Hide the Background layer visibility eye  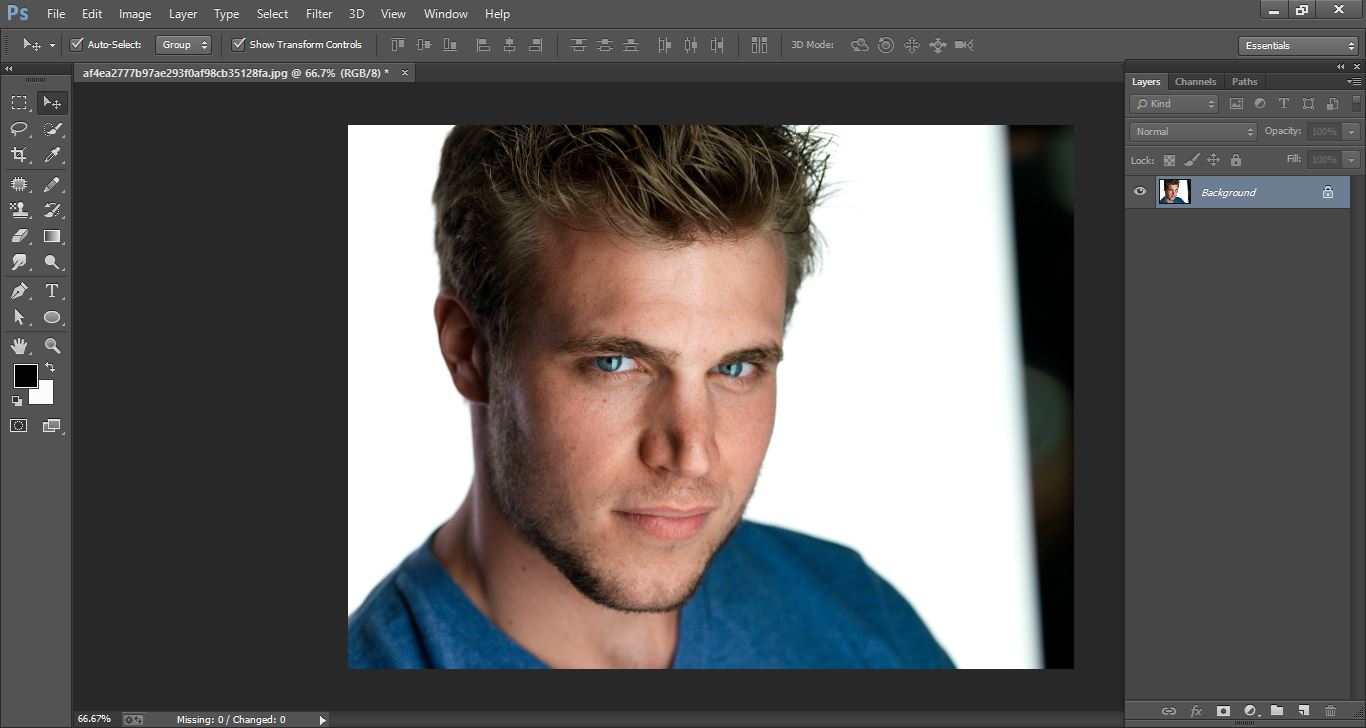(x=1139, y=191)
